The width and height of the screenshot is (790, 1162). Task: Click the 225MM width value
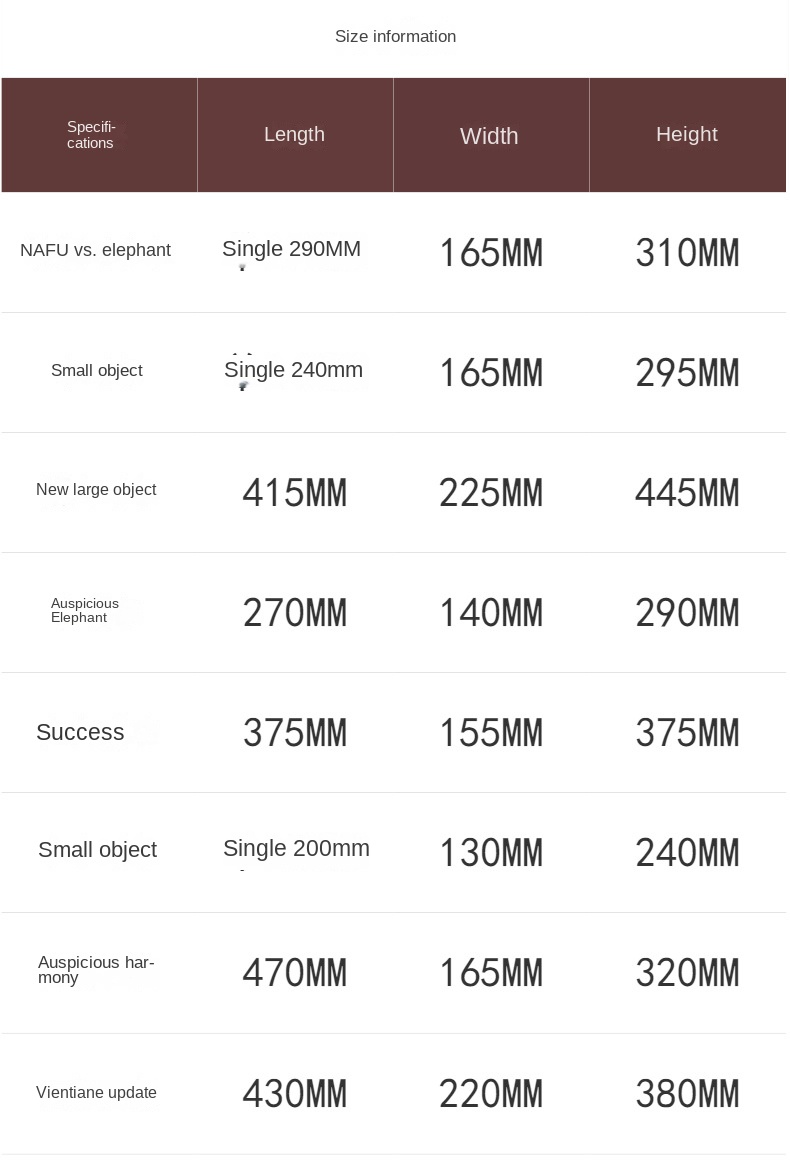point(490,493)
